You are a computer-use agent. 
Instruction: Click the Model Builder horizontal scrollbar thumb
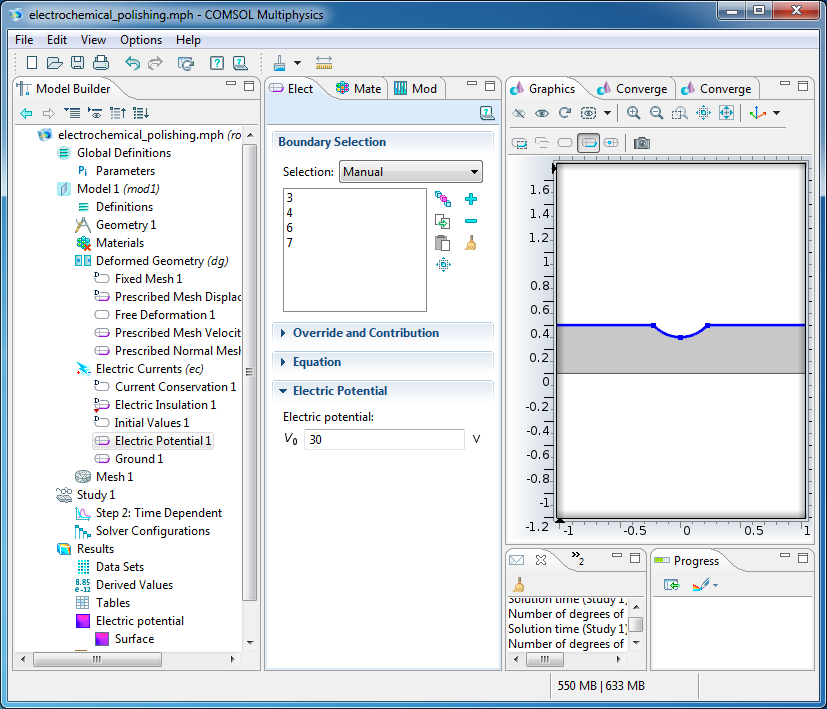tap(97, 659)
